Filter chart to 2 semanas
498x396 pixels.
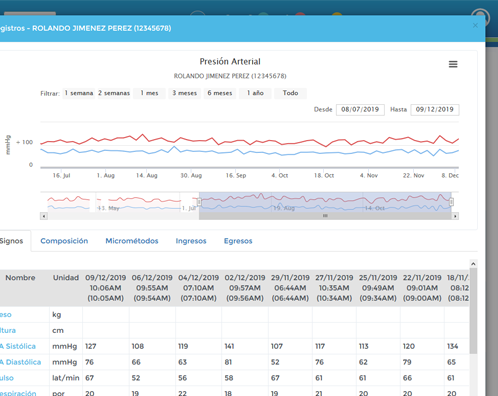[114, 93]
